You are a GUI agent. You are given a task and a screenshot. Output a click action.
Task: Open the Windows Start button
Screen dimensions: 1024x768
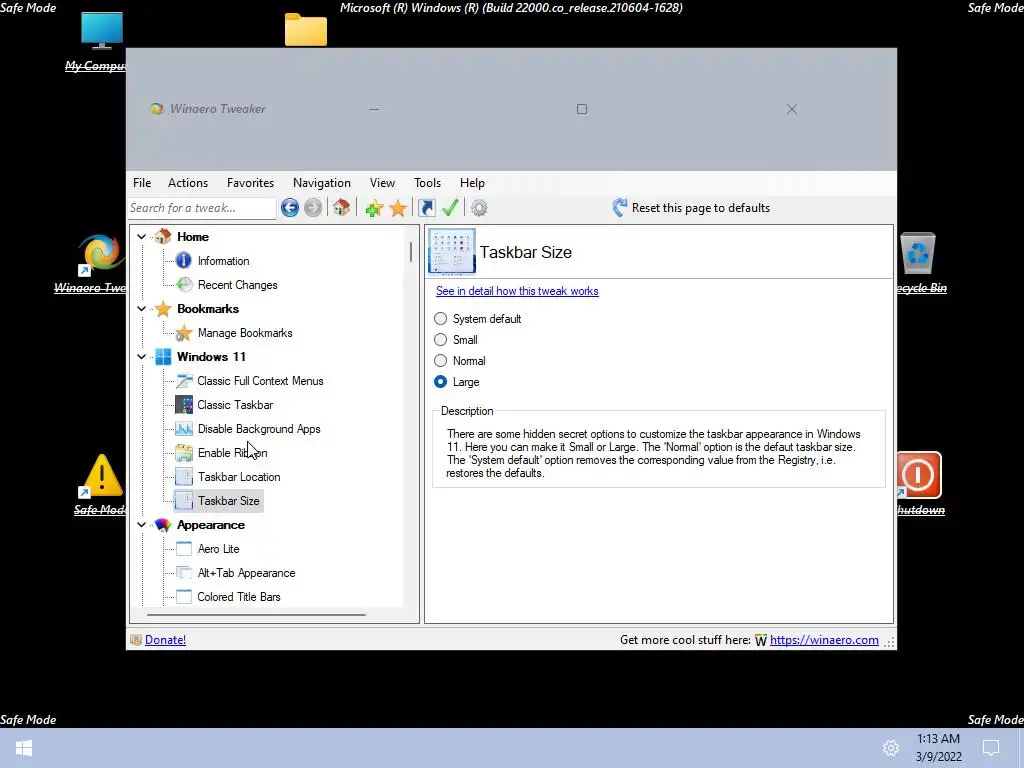[24, 748]
